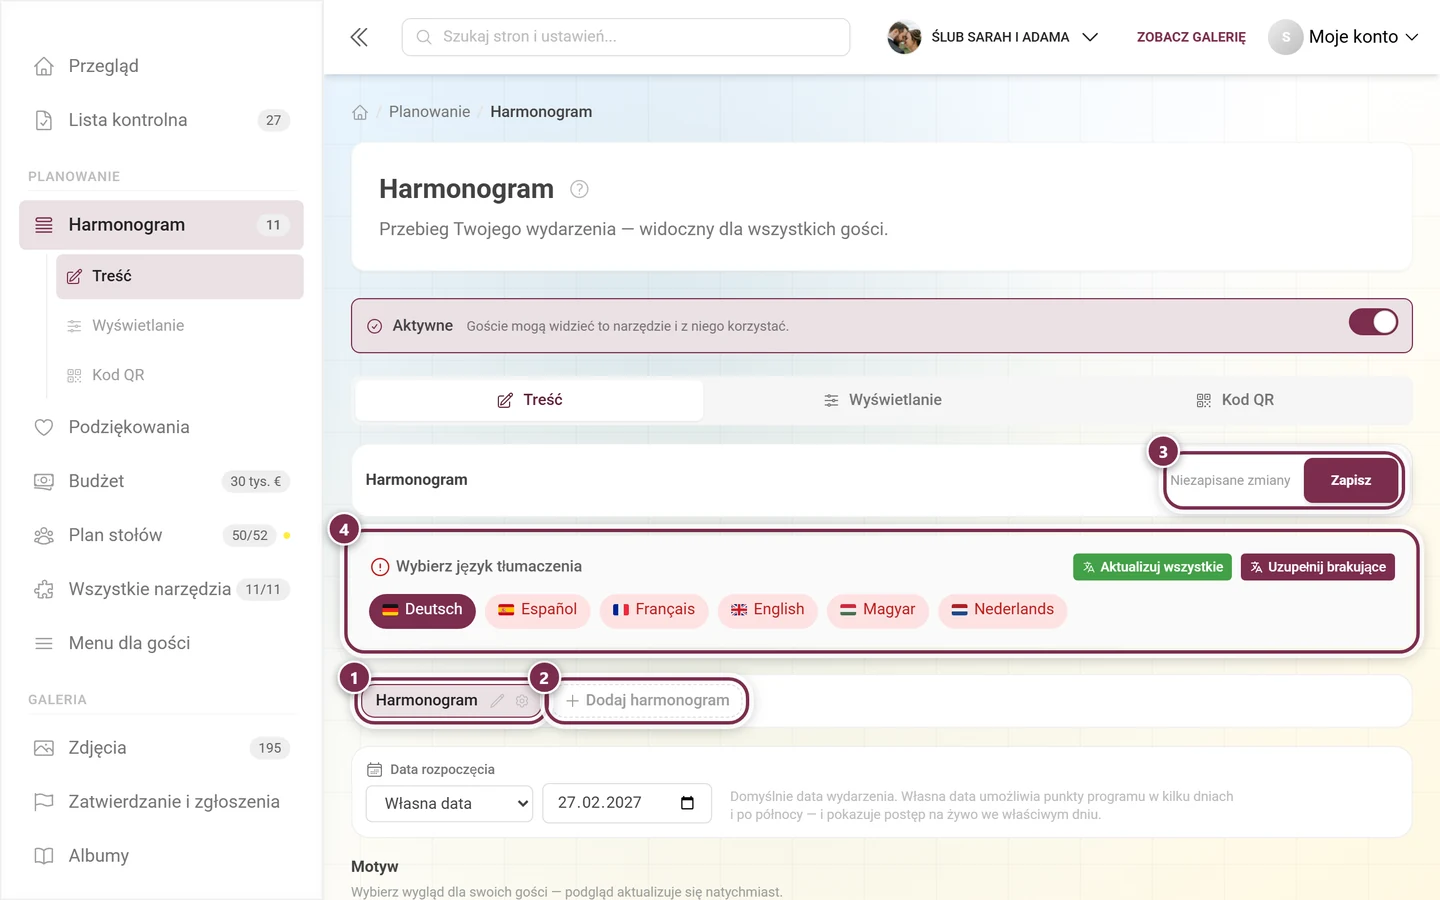
Task: Select Español translation language
Action: [x=538, y=610]
